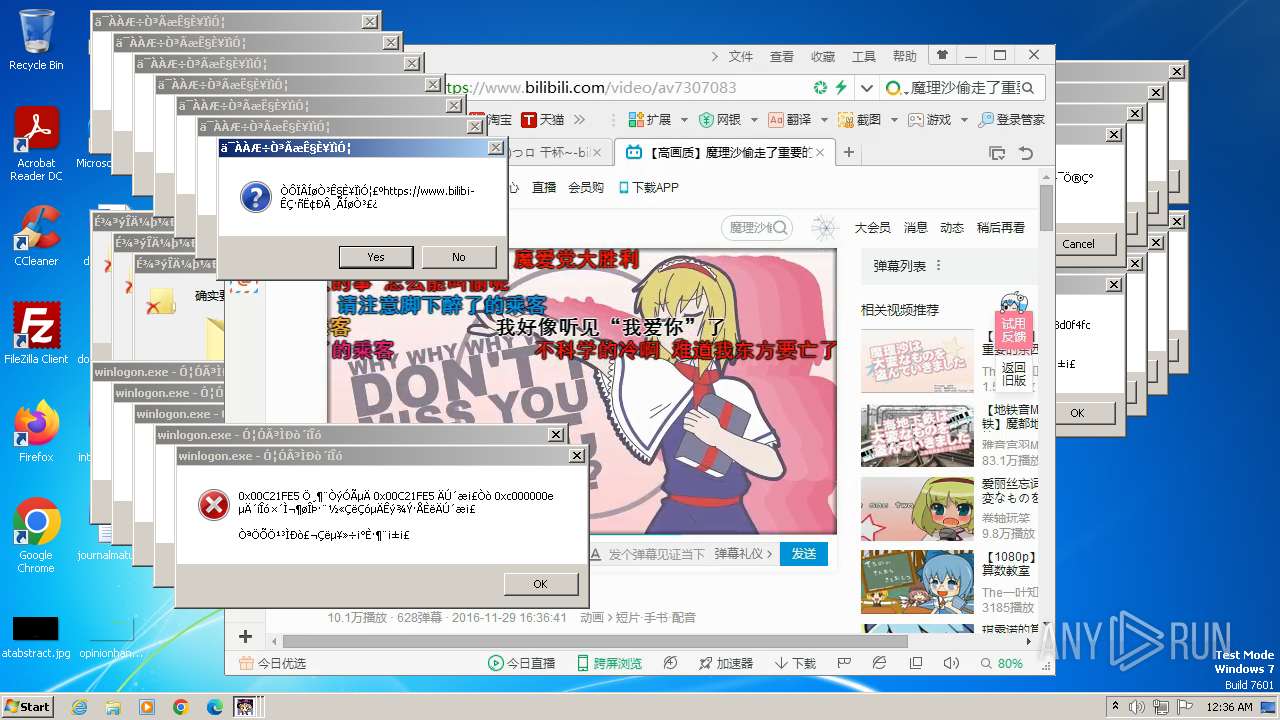Close the 魔理沙偷走了重要 tab
Screen dimensions: 1280x720
tap(821, 153)
